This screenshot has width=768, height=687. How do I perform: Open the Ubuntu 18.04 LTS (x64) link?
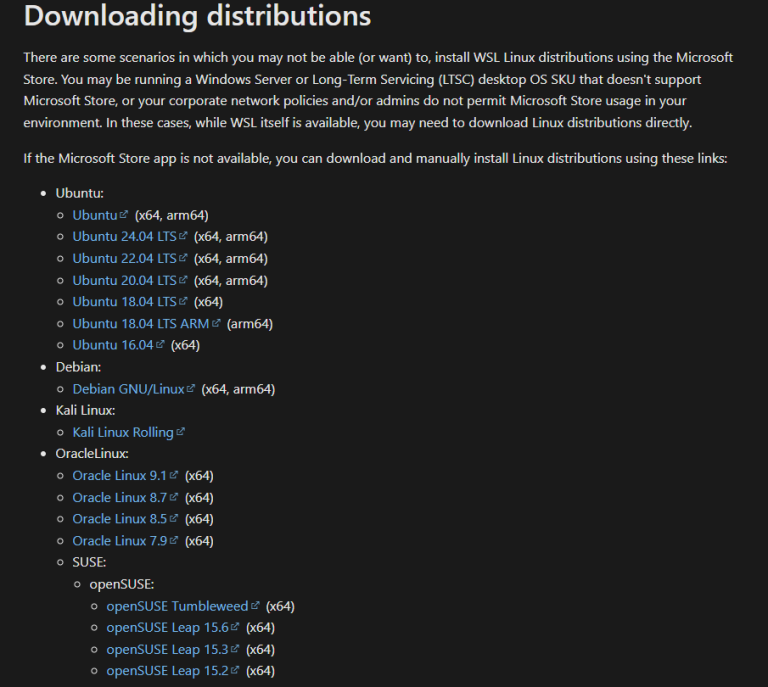coord(130,302)
